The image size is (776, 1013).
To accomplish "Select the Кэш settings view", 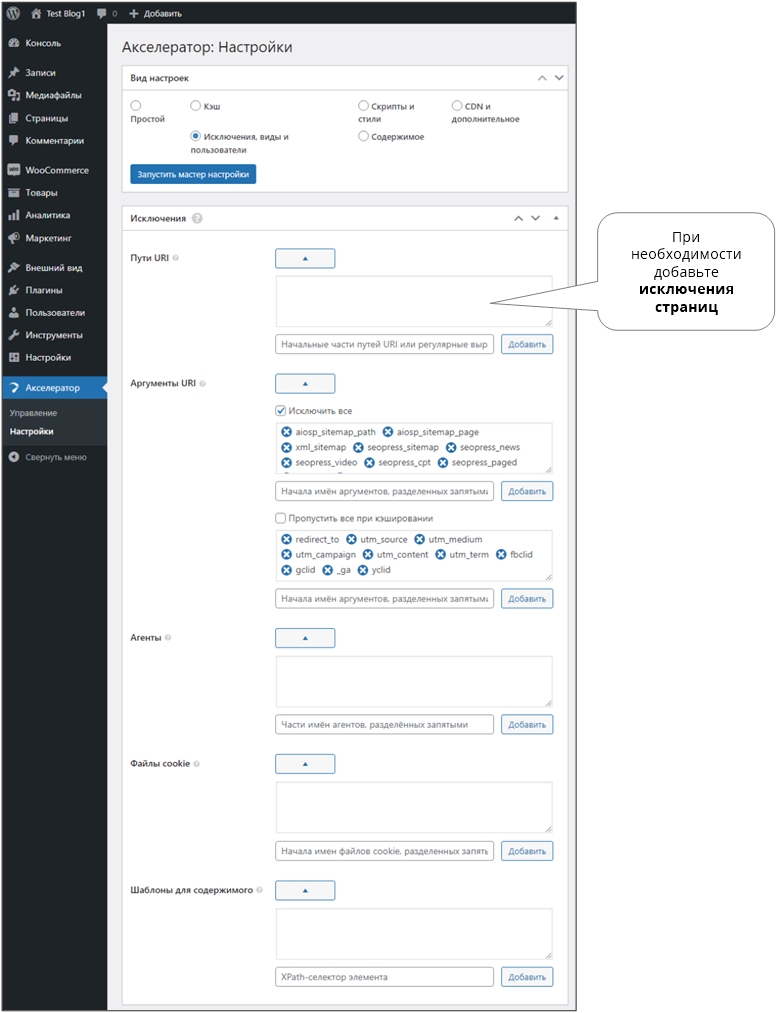I will 195,105.
